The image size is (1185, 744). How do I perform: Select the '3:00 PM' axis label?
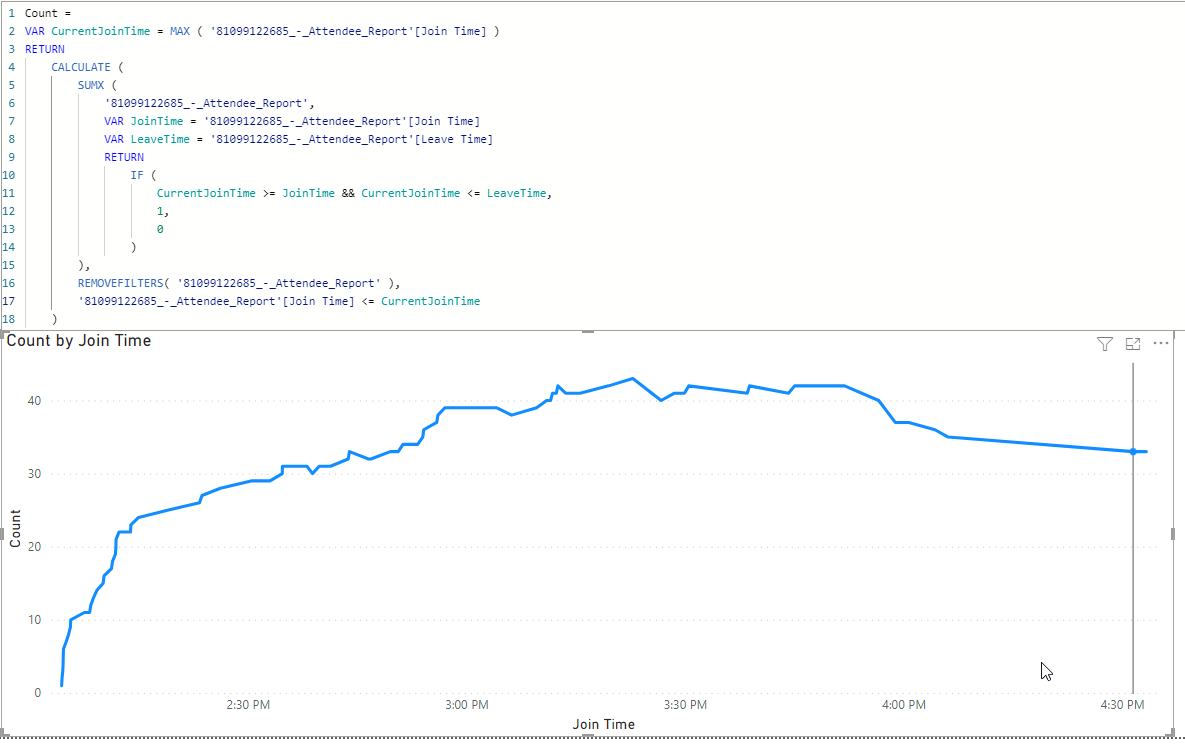466,705
